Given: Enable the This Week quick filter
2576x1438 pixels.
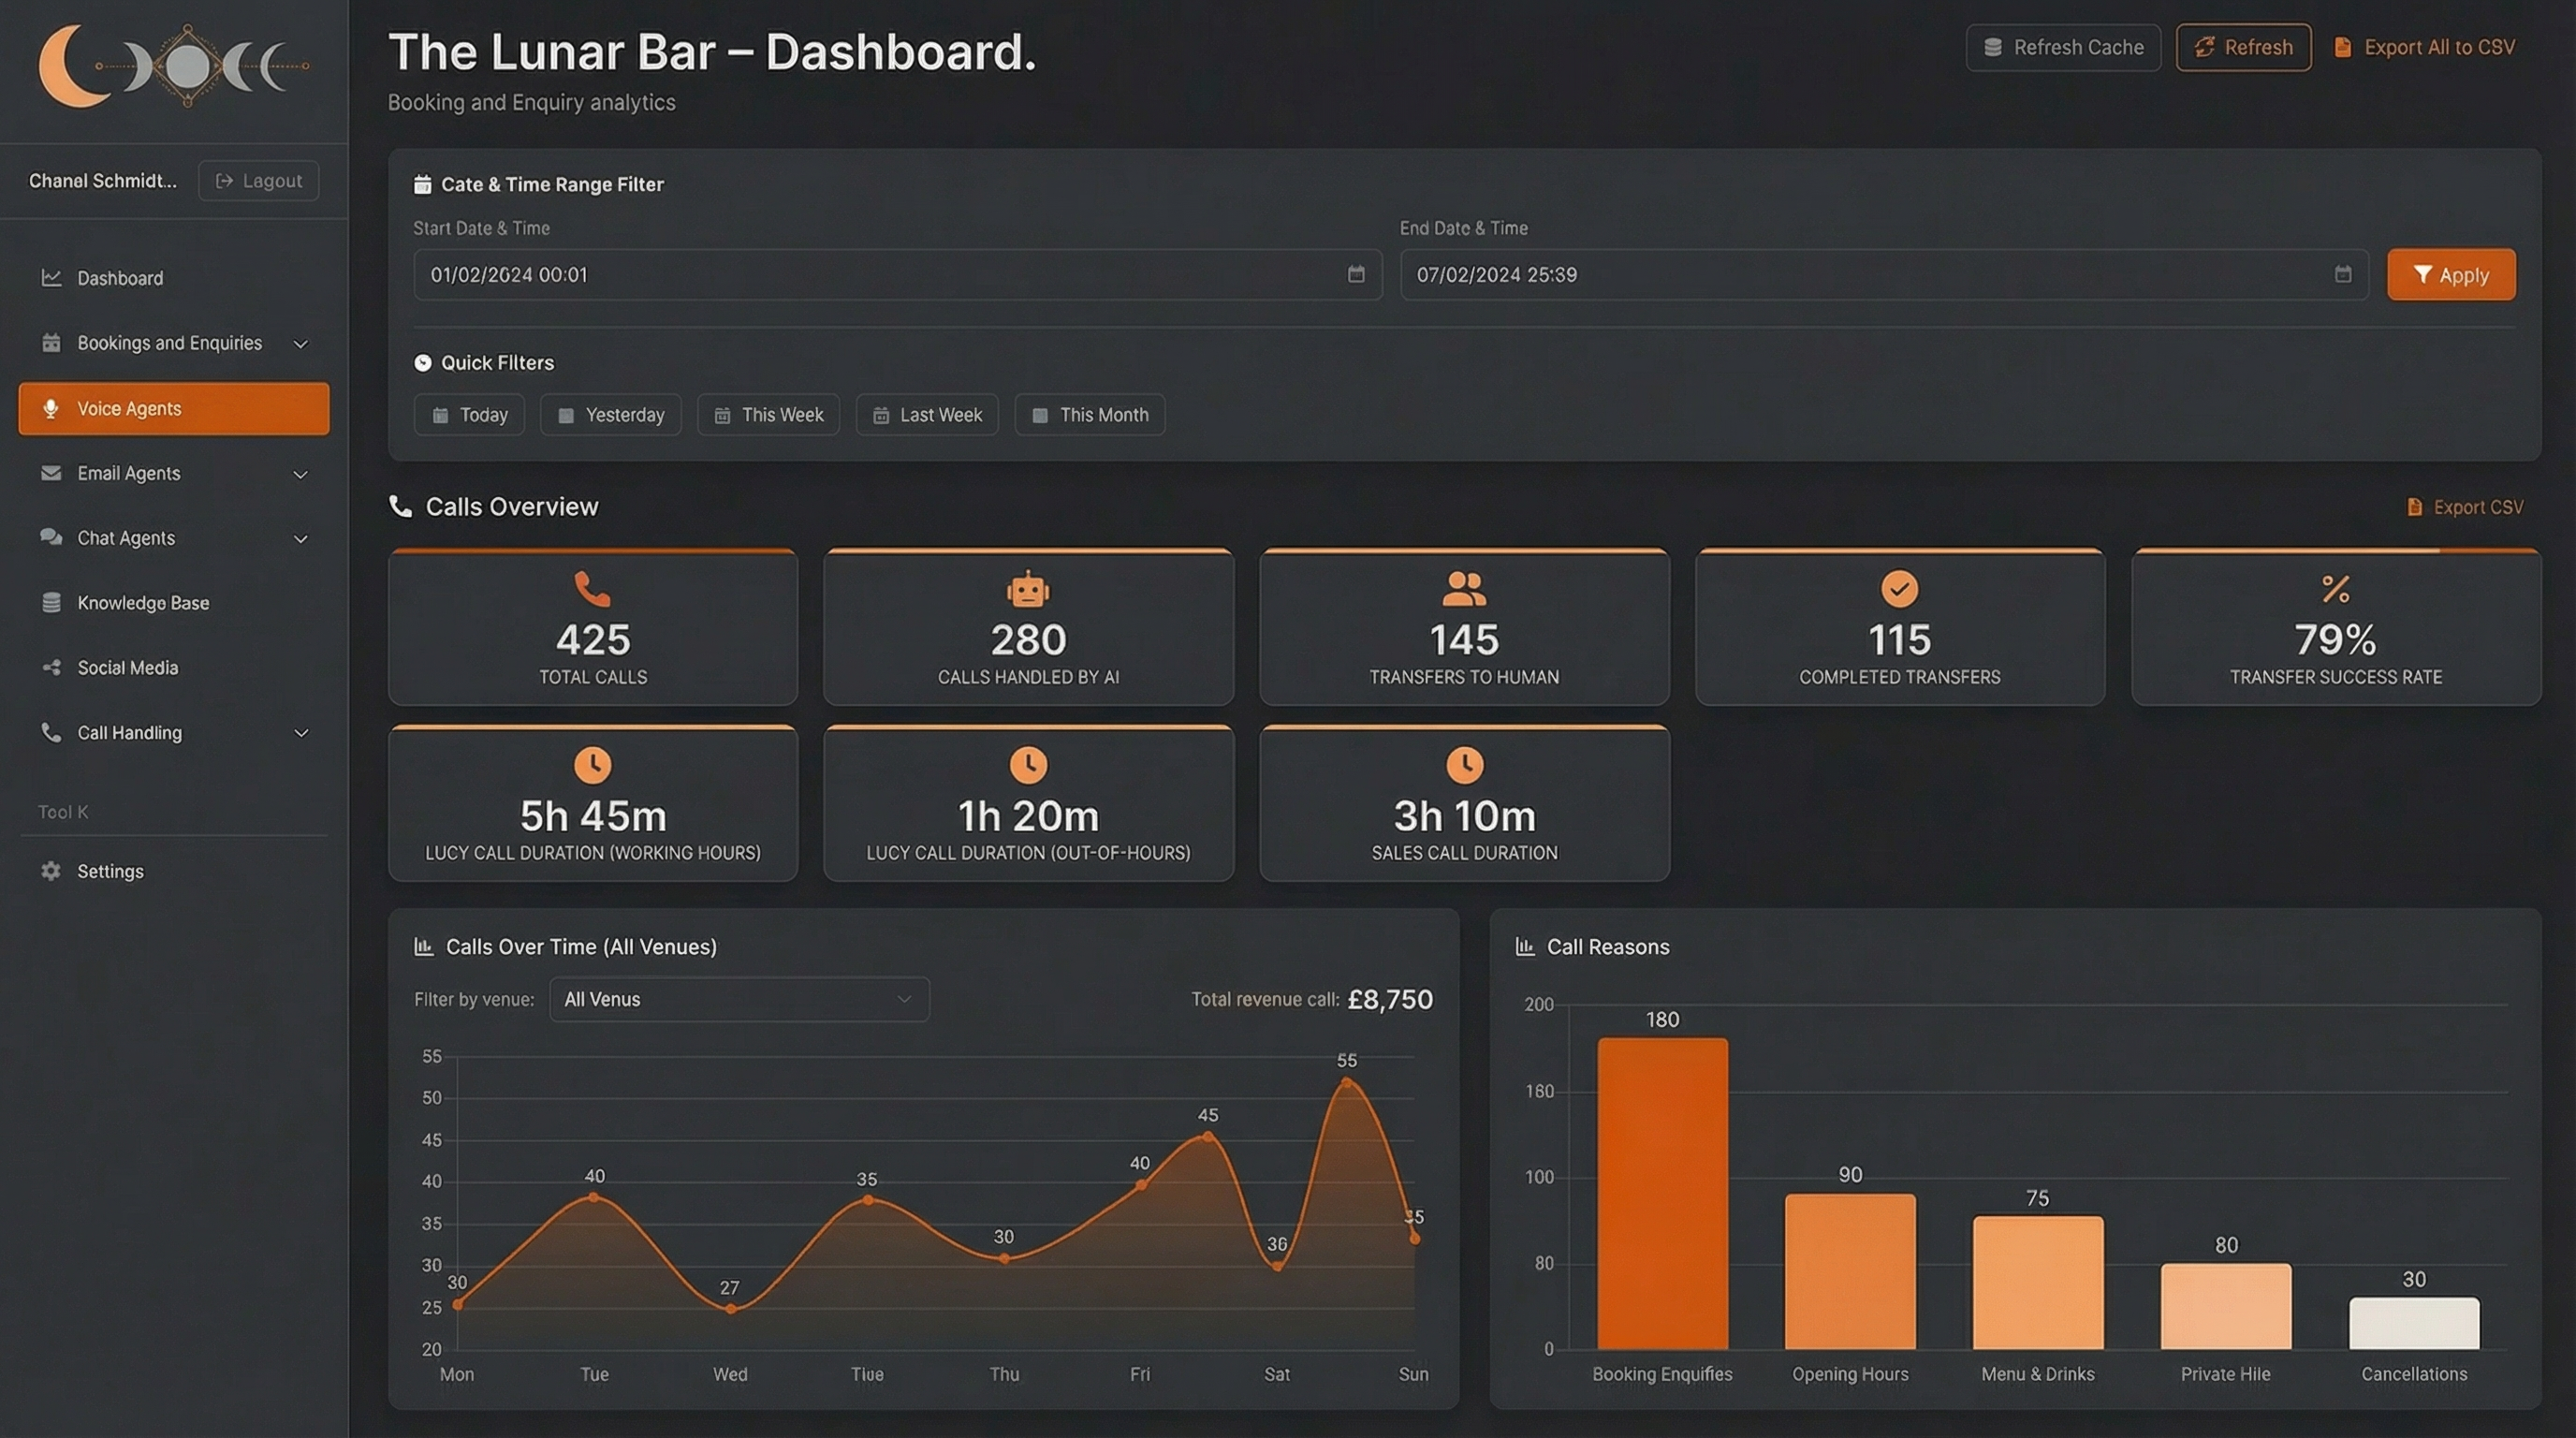Looking at the screenshot, I should tap(768, 414).
